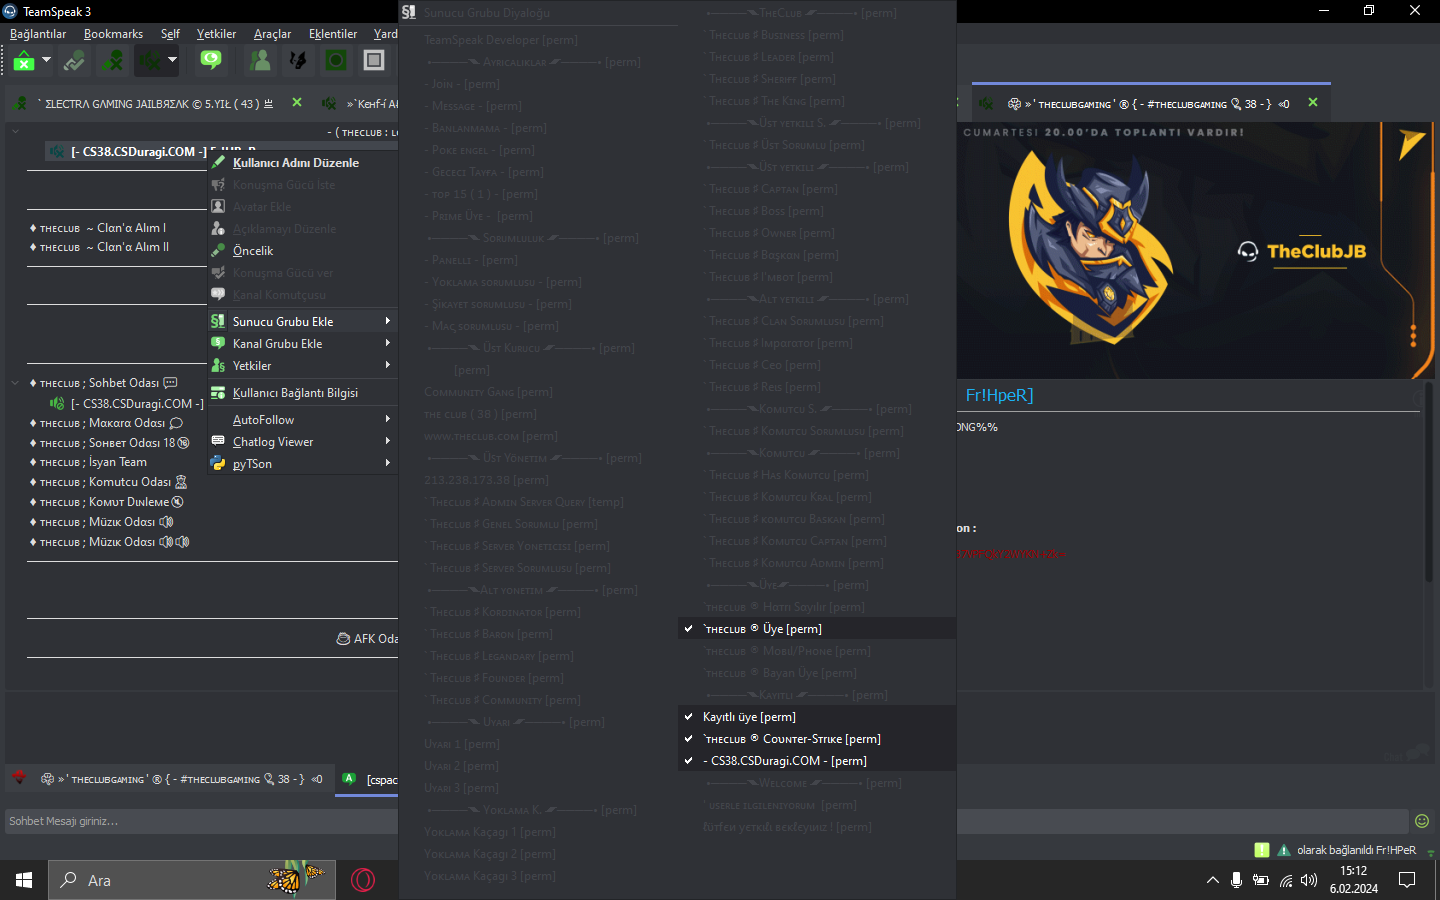Uncheck the THECLUB Üye [perm] server group
Image resolution: width=1440 pixels, height=900 pixels.
(816, 629)
